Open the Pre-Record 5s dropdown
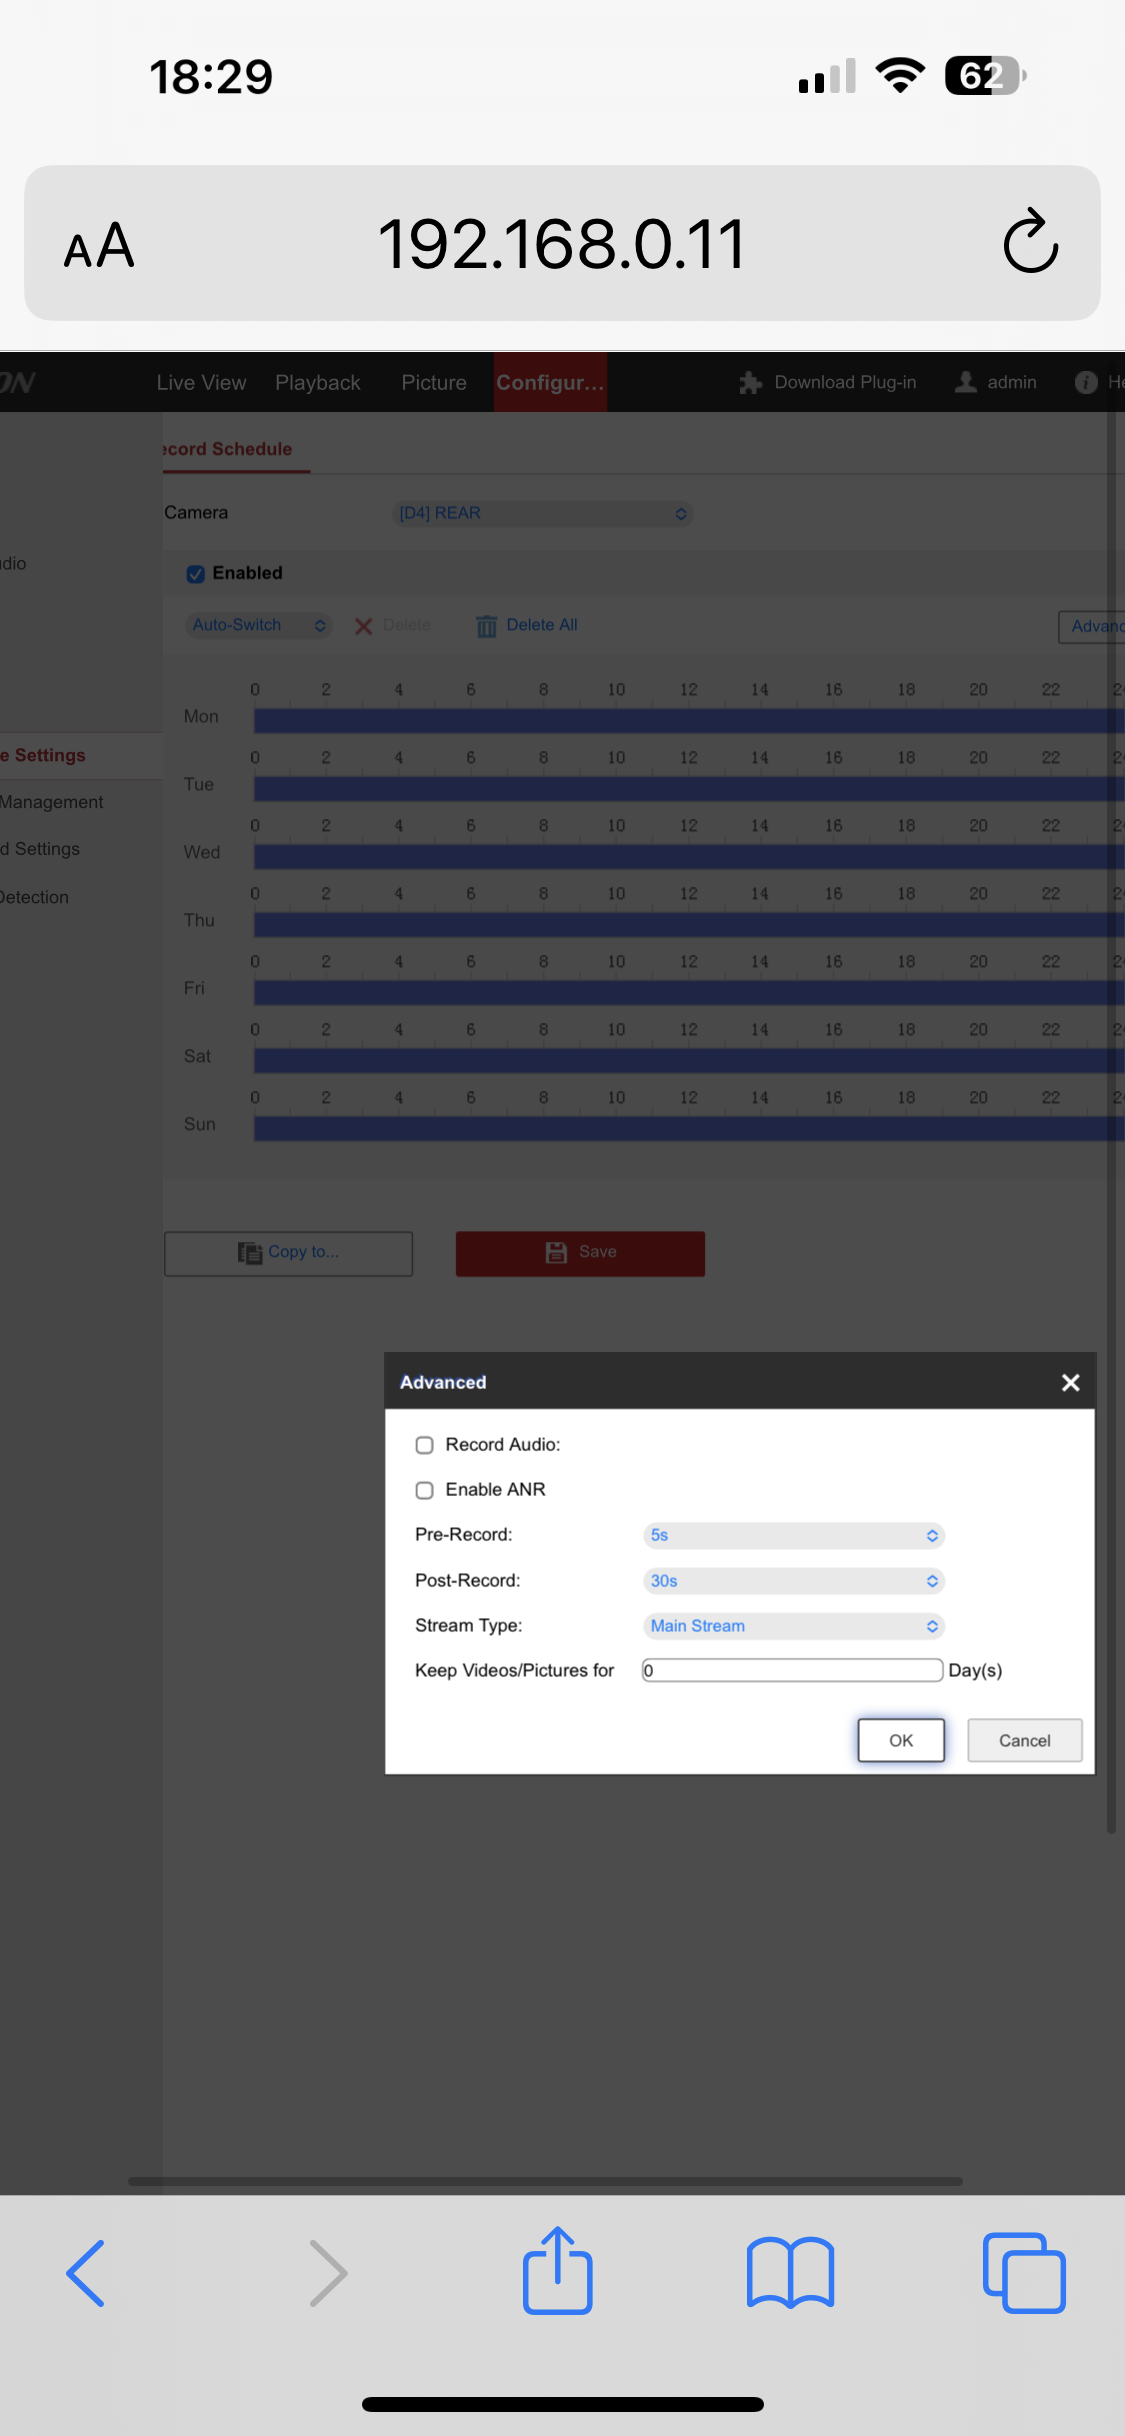Image resolution: width=1125 pixels, height=2436 pixels. pos(793,1535)
